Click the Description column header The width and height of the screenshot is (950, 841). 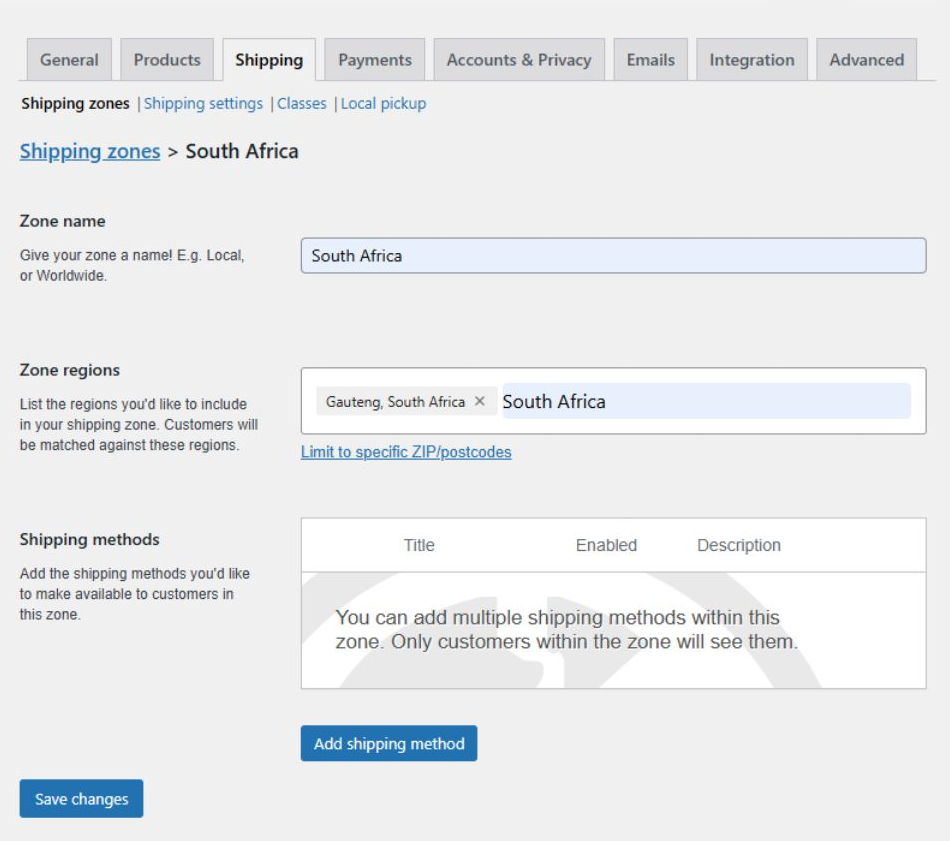coord(739,545)
